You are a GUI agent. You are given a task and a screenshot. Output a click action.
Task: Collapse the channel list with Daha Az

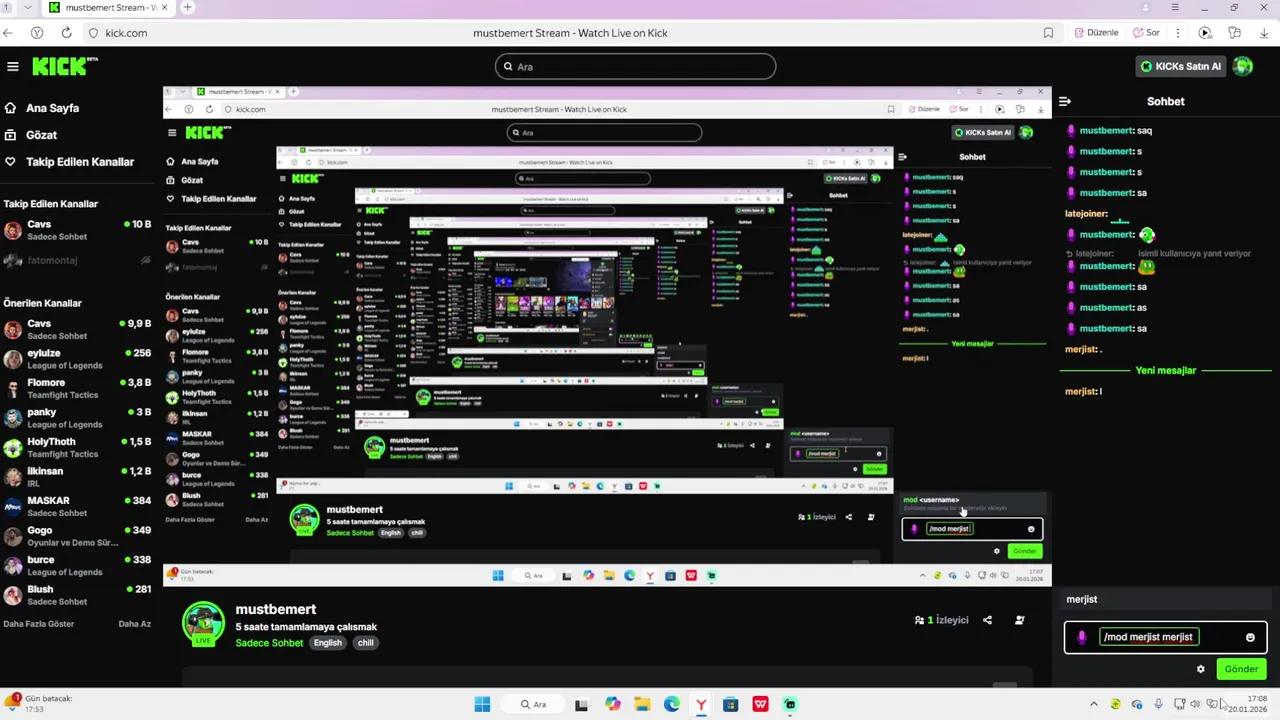(x=135, y=624)
